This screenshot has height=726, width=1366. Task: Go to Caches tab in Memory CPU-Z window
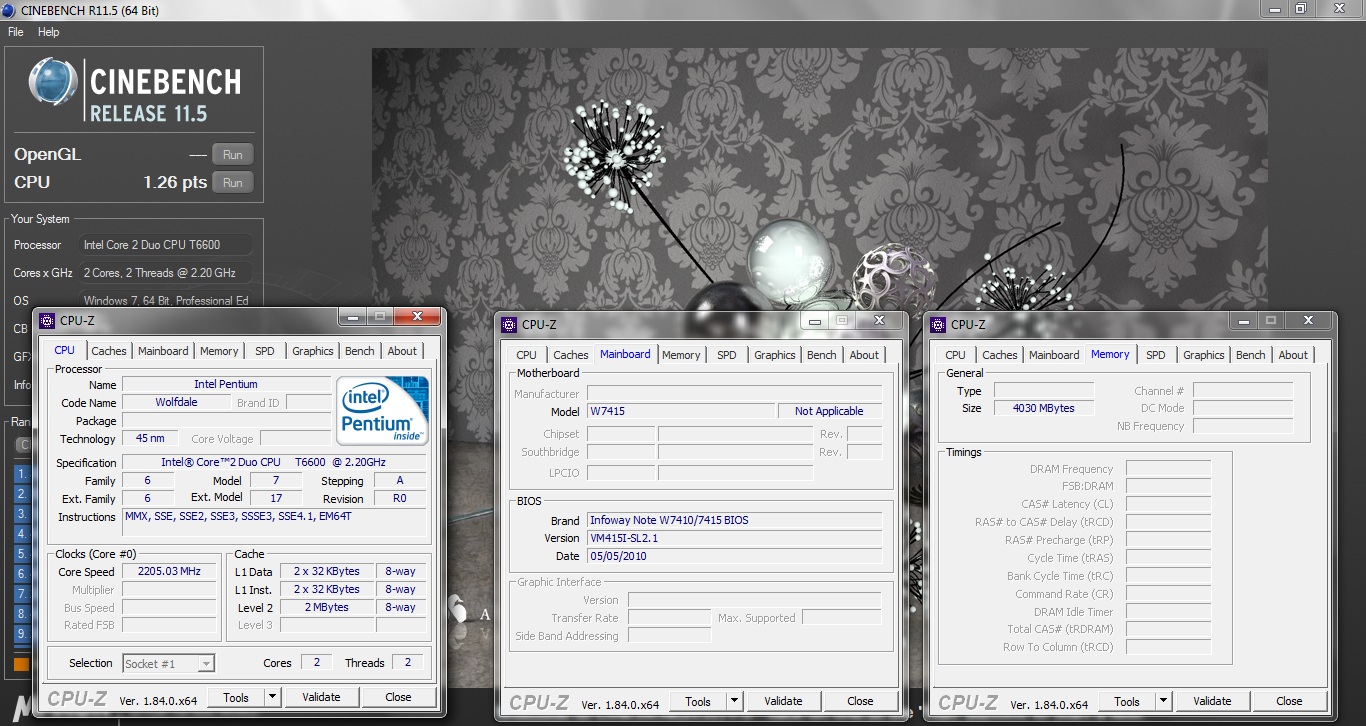pos(1000,355)
